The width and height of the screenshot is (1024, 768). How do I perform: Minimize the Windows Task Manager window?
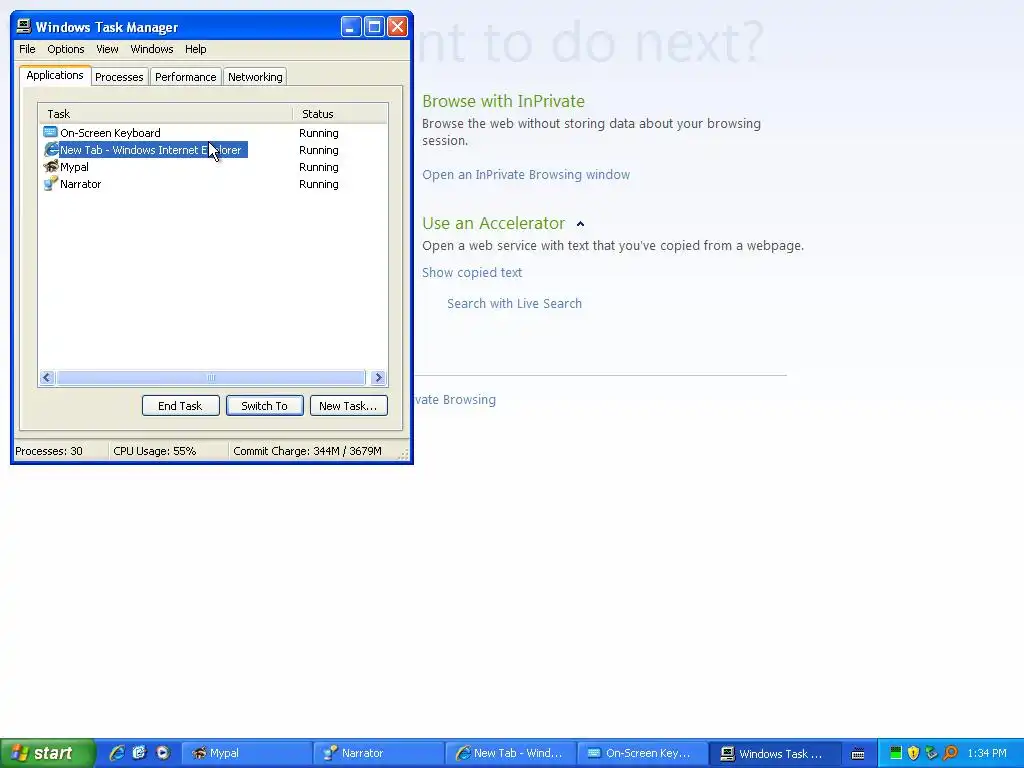pos(351,27)
